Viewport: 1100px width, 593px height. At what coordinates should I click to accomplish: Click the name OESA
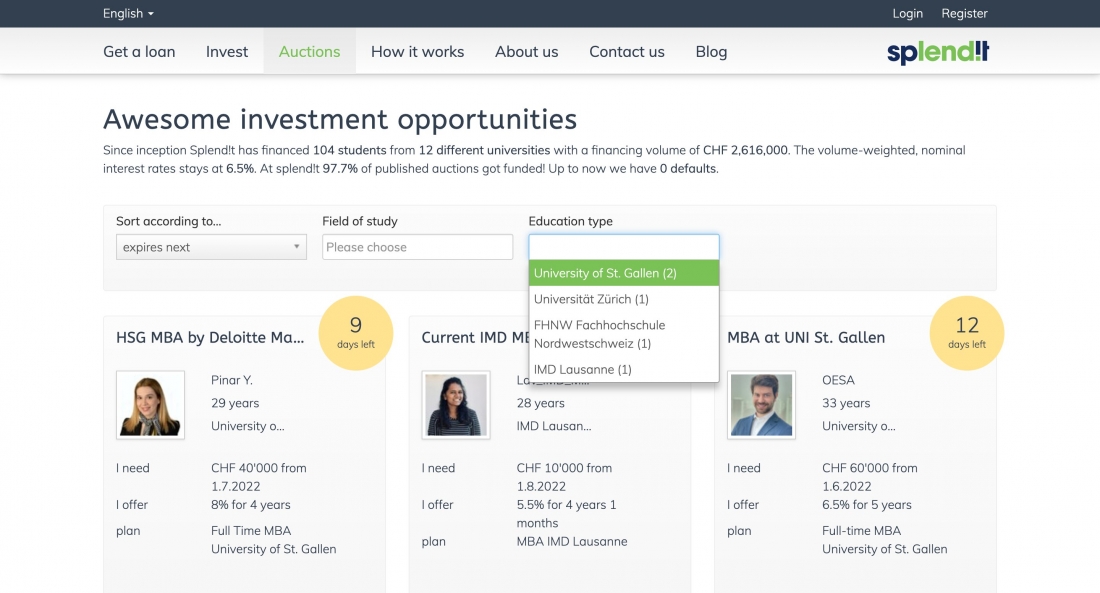pyautogui.click(x=838, y=380)
